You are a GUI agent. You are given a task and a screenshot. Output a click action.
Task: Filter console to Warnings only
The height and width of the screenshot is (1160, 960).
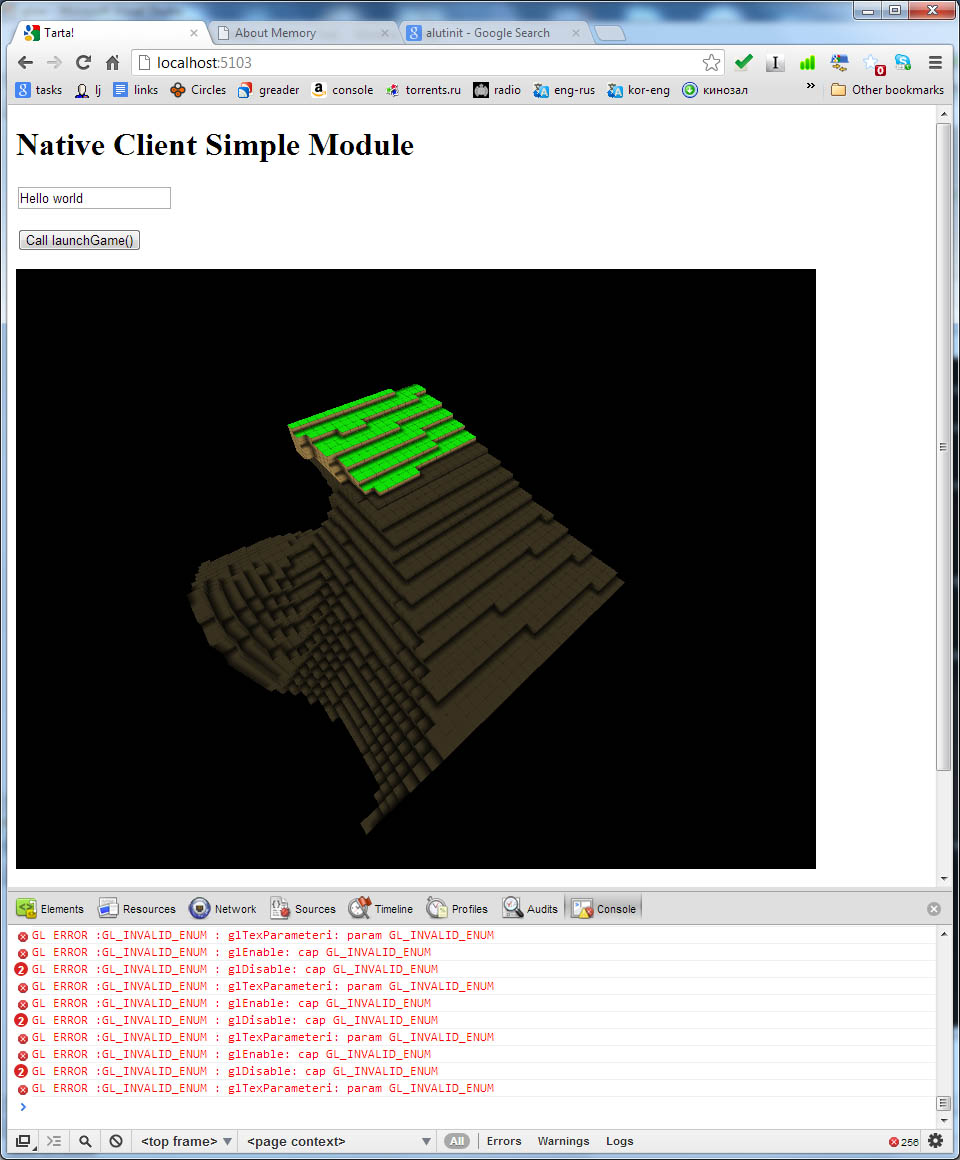point(563,1141)
